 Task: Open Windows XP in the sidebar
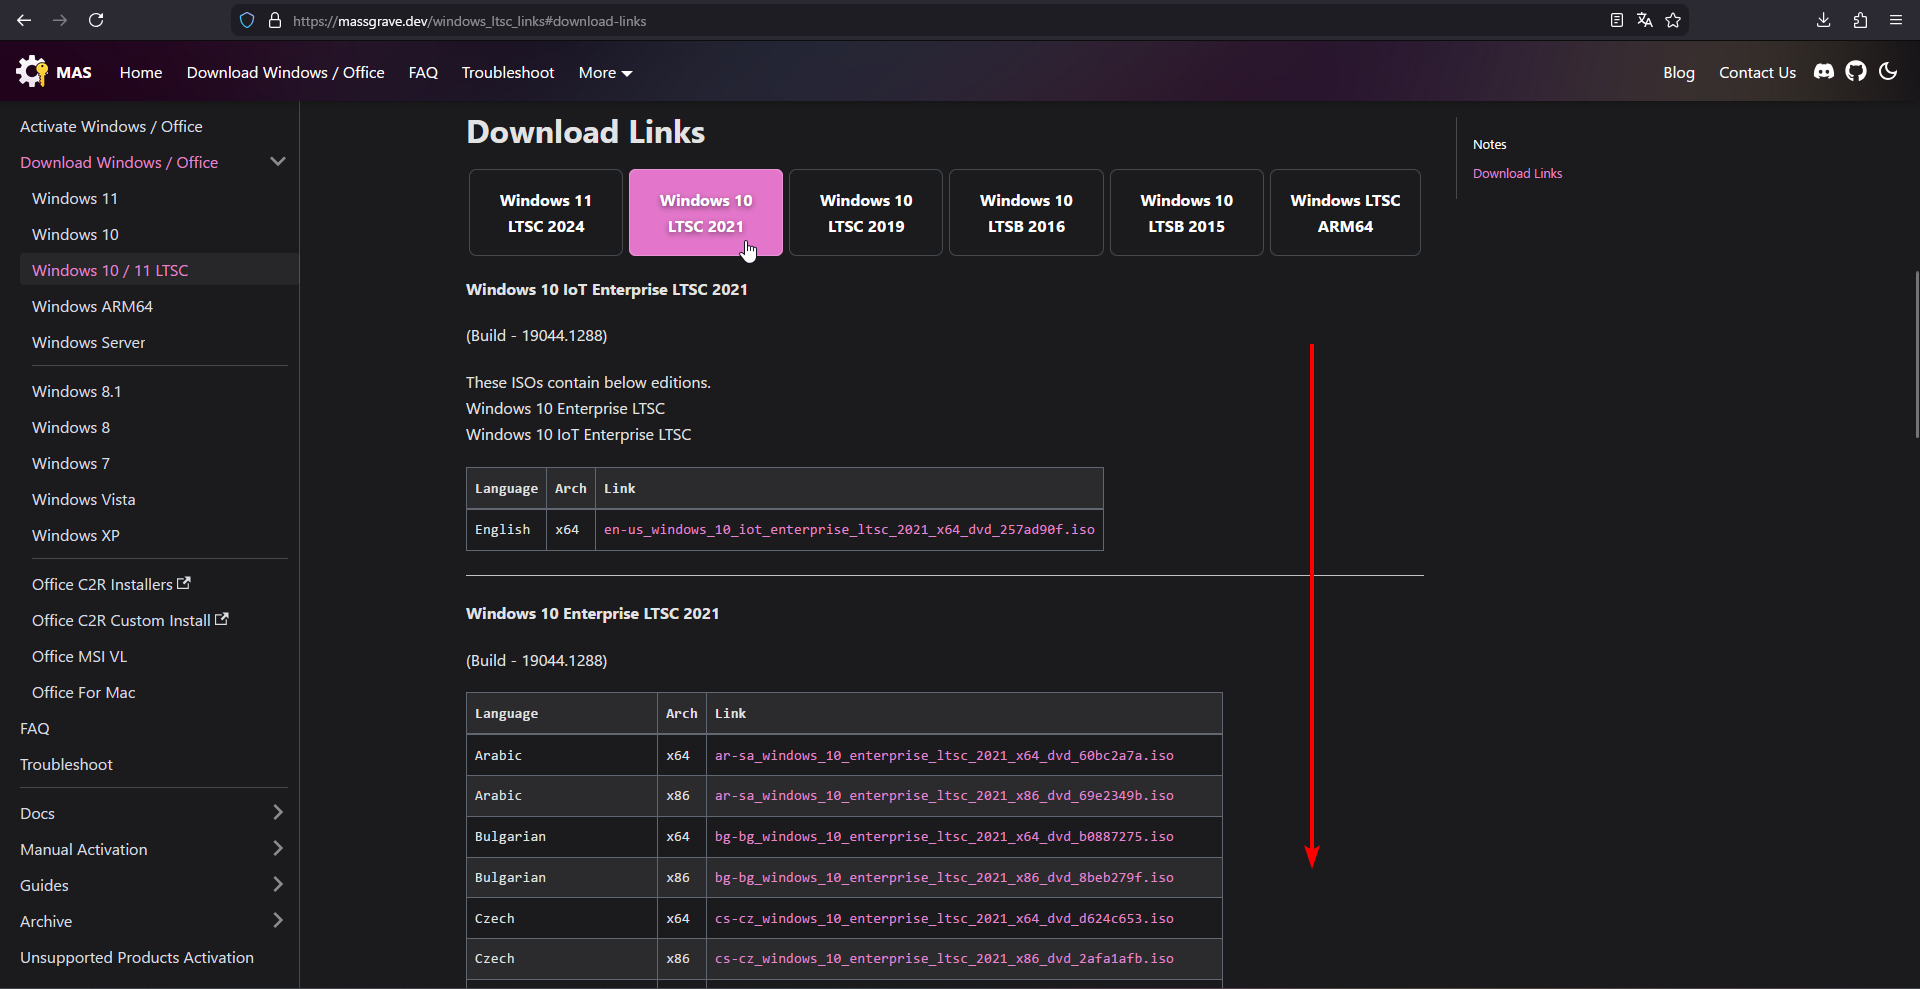click(x=75, y=535)
